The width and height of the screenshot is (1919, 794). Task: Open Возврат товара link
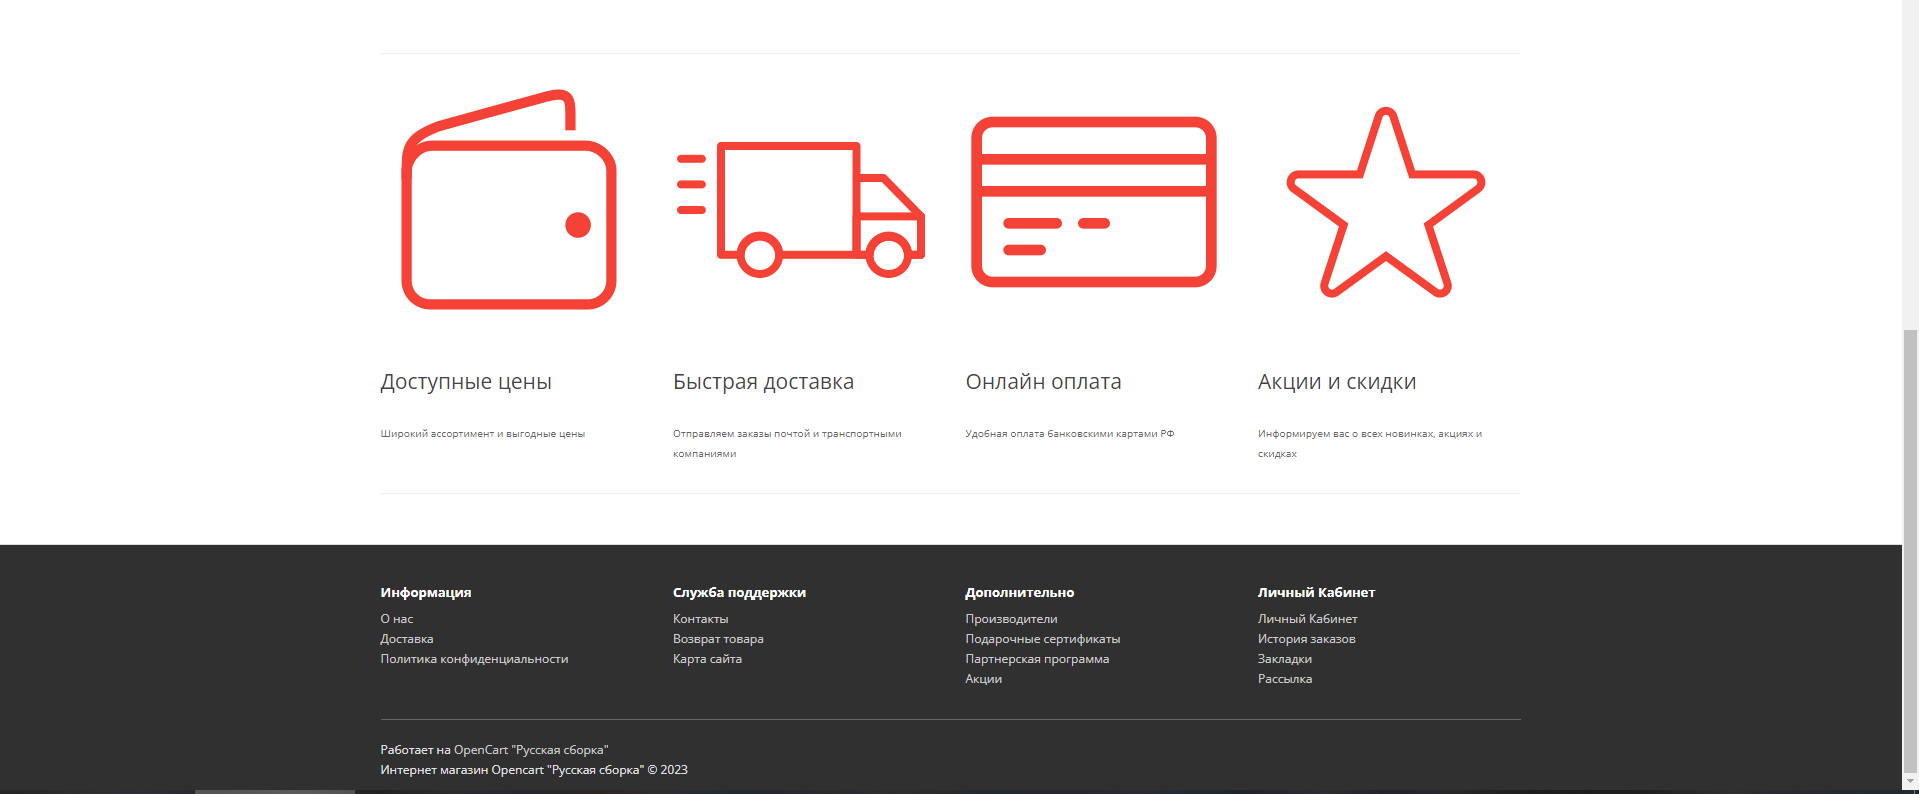tap(717, 639)
